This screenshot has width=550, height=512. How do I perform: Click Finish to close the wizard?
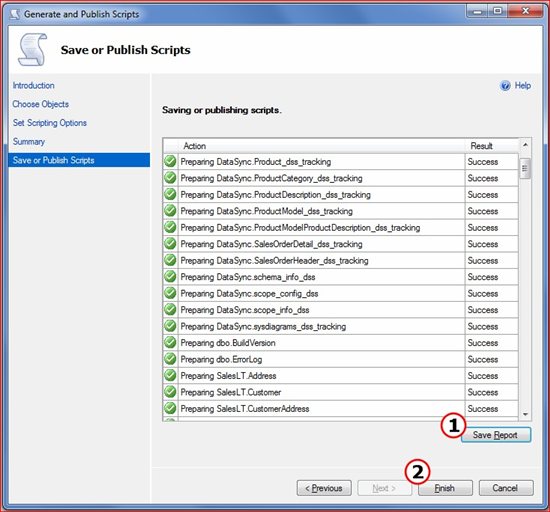(445, 488)
